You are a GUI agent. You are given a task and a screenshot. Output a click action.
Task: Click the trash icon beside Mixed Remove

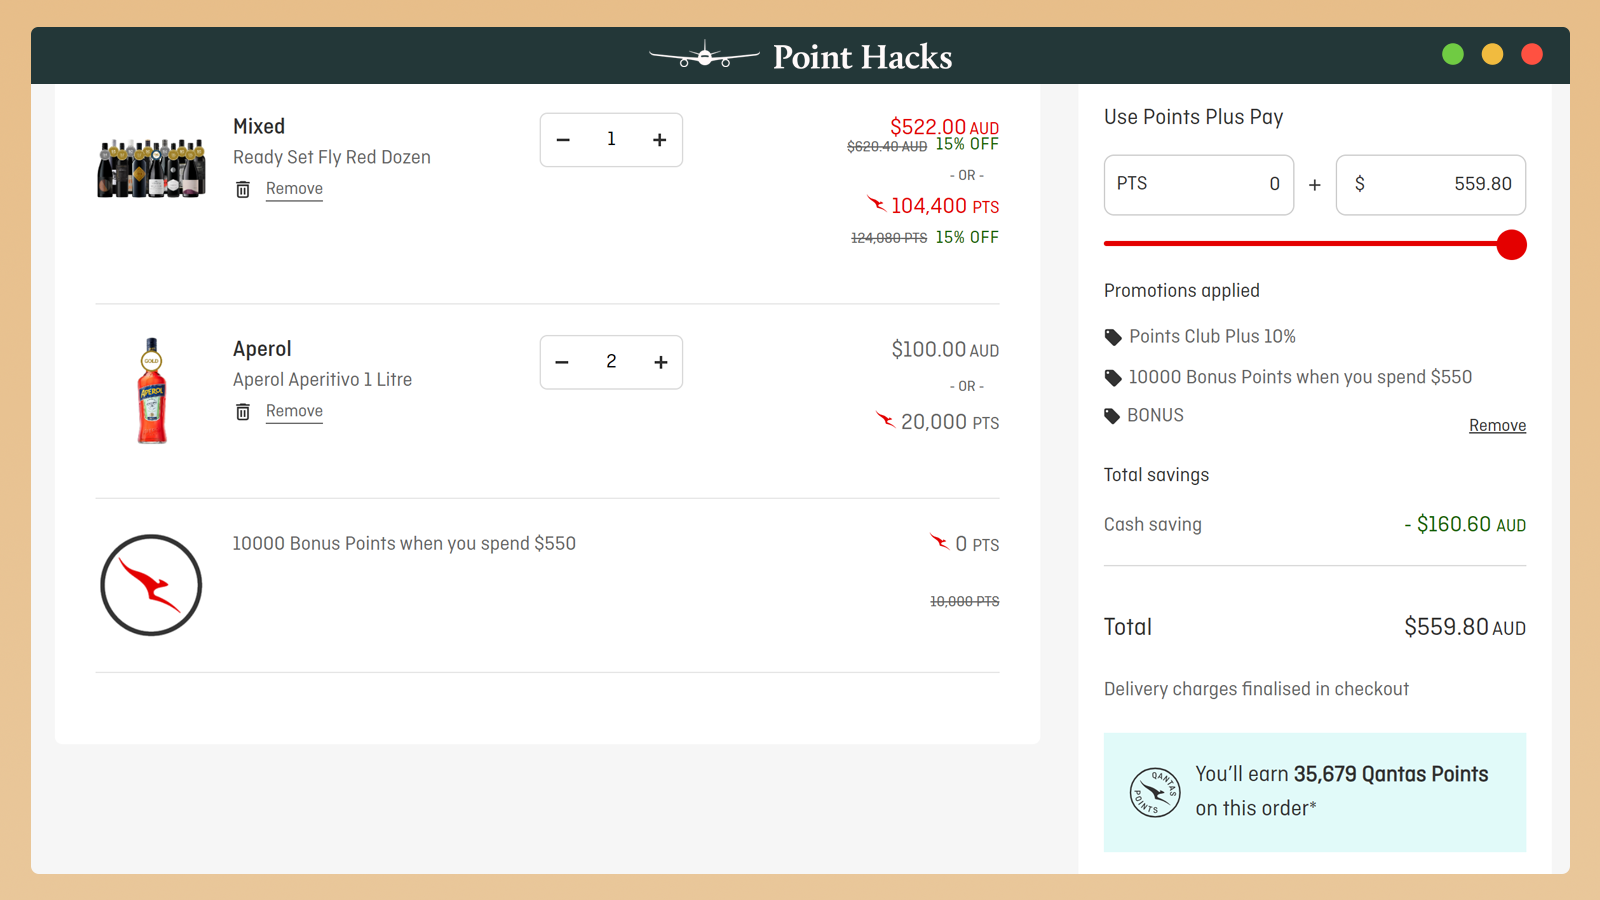tap(243, 189)
